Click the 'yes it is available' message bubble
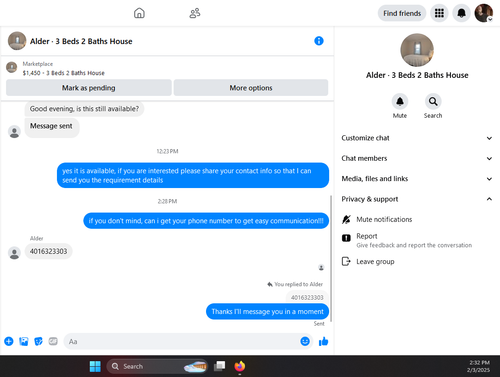500x377 pixels. point(193,175)
